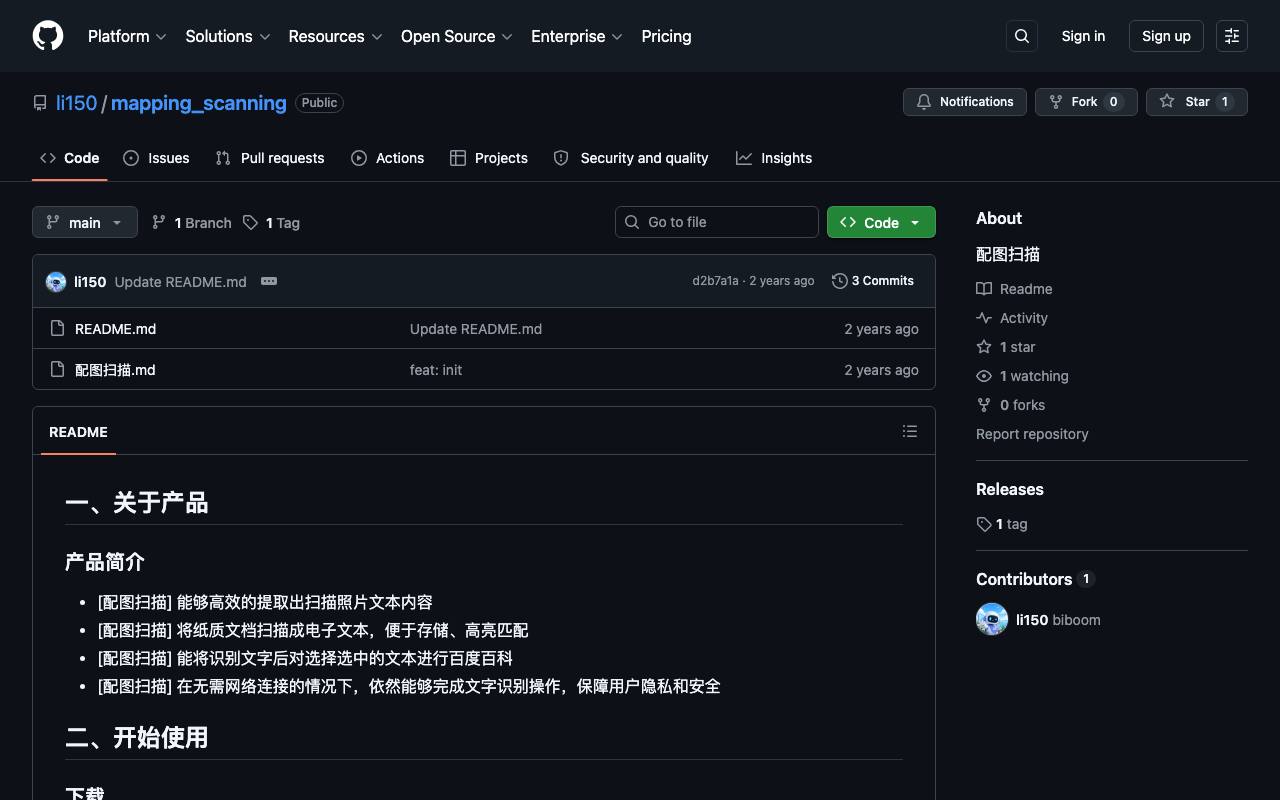Click the history clock icon beside Commits
The width and height of the screenshot is (1280, 800).
(840, 281)
